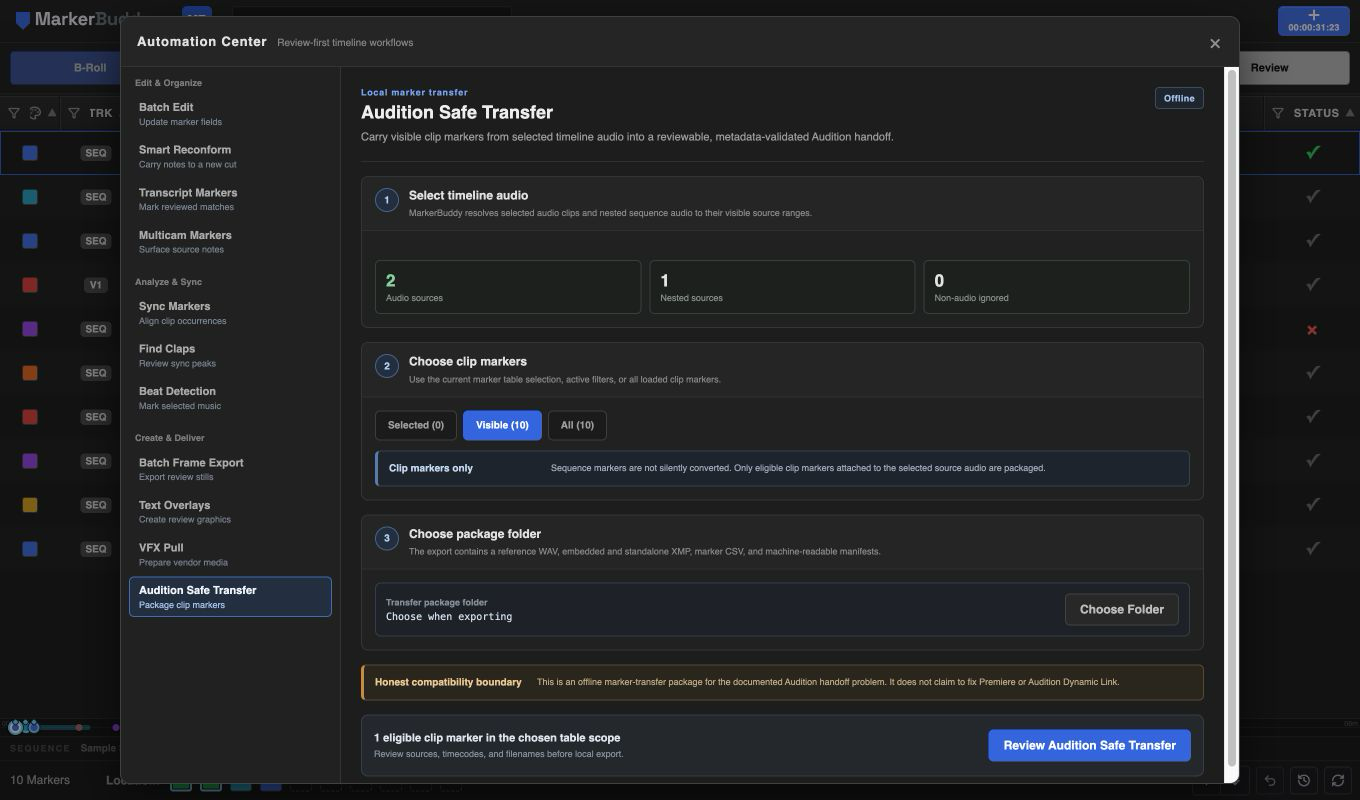Viewport: 1360px width, 800px height.
Task: Open the Smart Reconform workflow
Action: pos(230,157)
